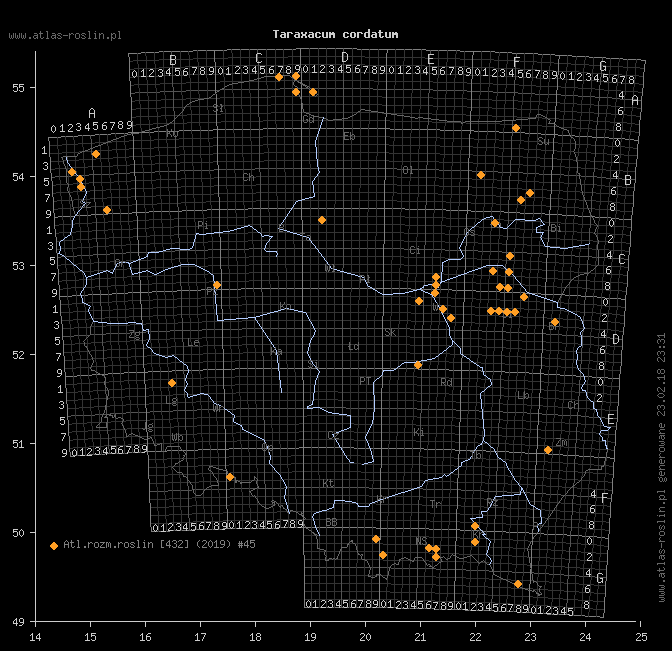Click longitude axis label 21
672x651 pixels.
(420, 637)
